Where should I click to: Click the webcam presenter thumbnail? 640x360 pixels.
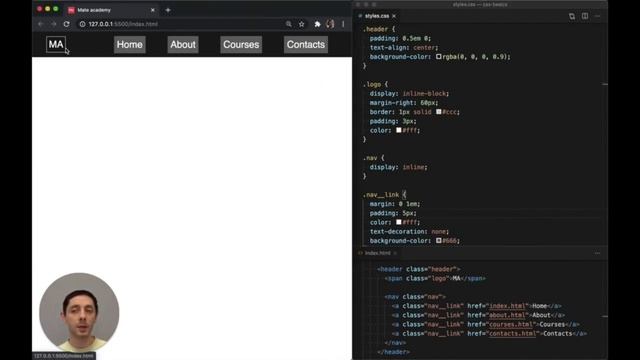(x=79, y=312)
